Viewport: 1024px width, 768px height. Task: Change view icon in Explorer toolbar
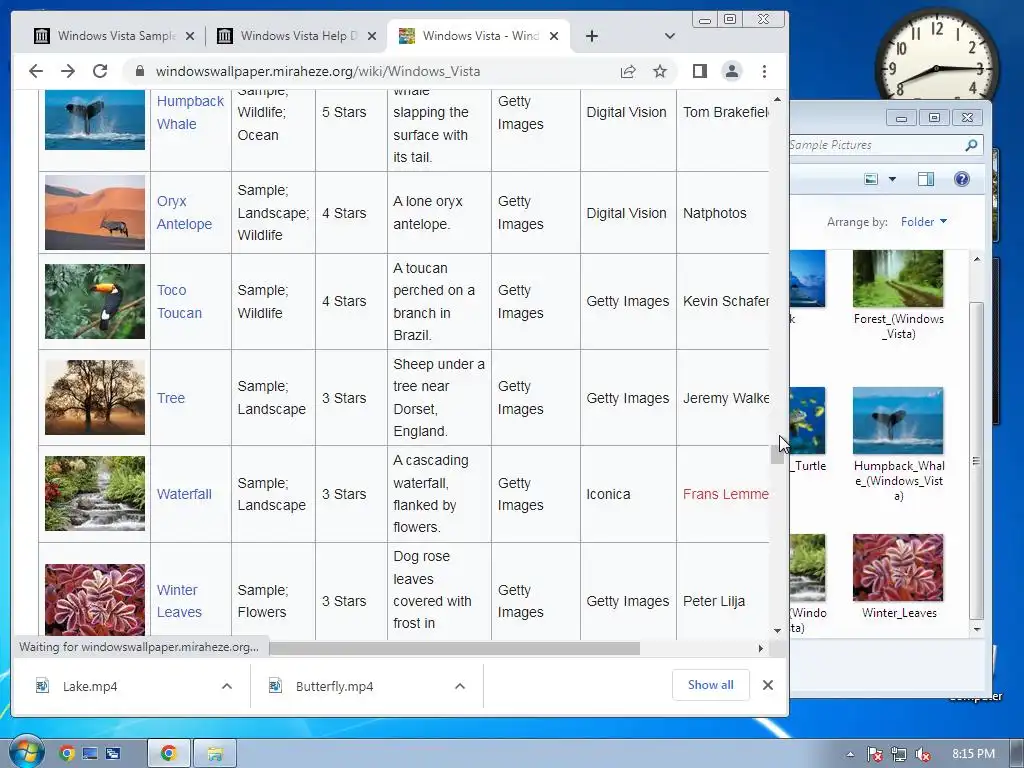pyautogui.click(x=871, y=179)
